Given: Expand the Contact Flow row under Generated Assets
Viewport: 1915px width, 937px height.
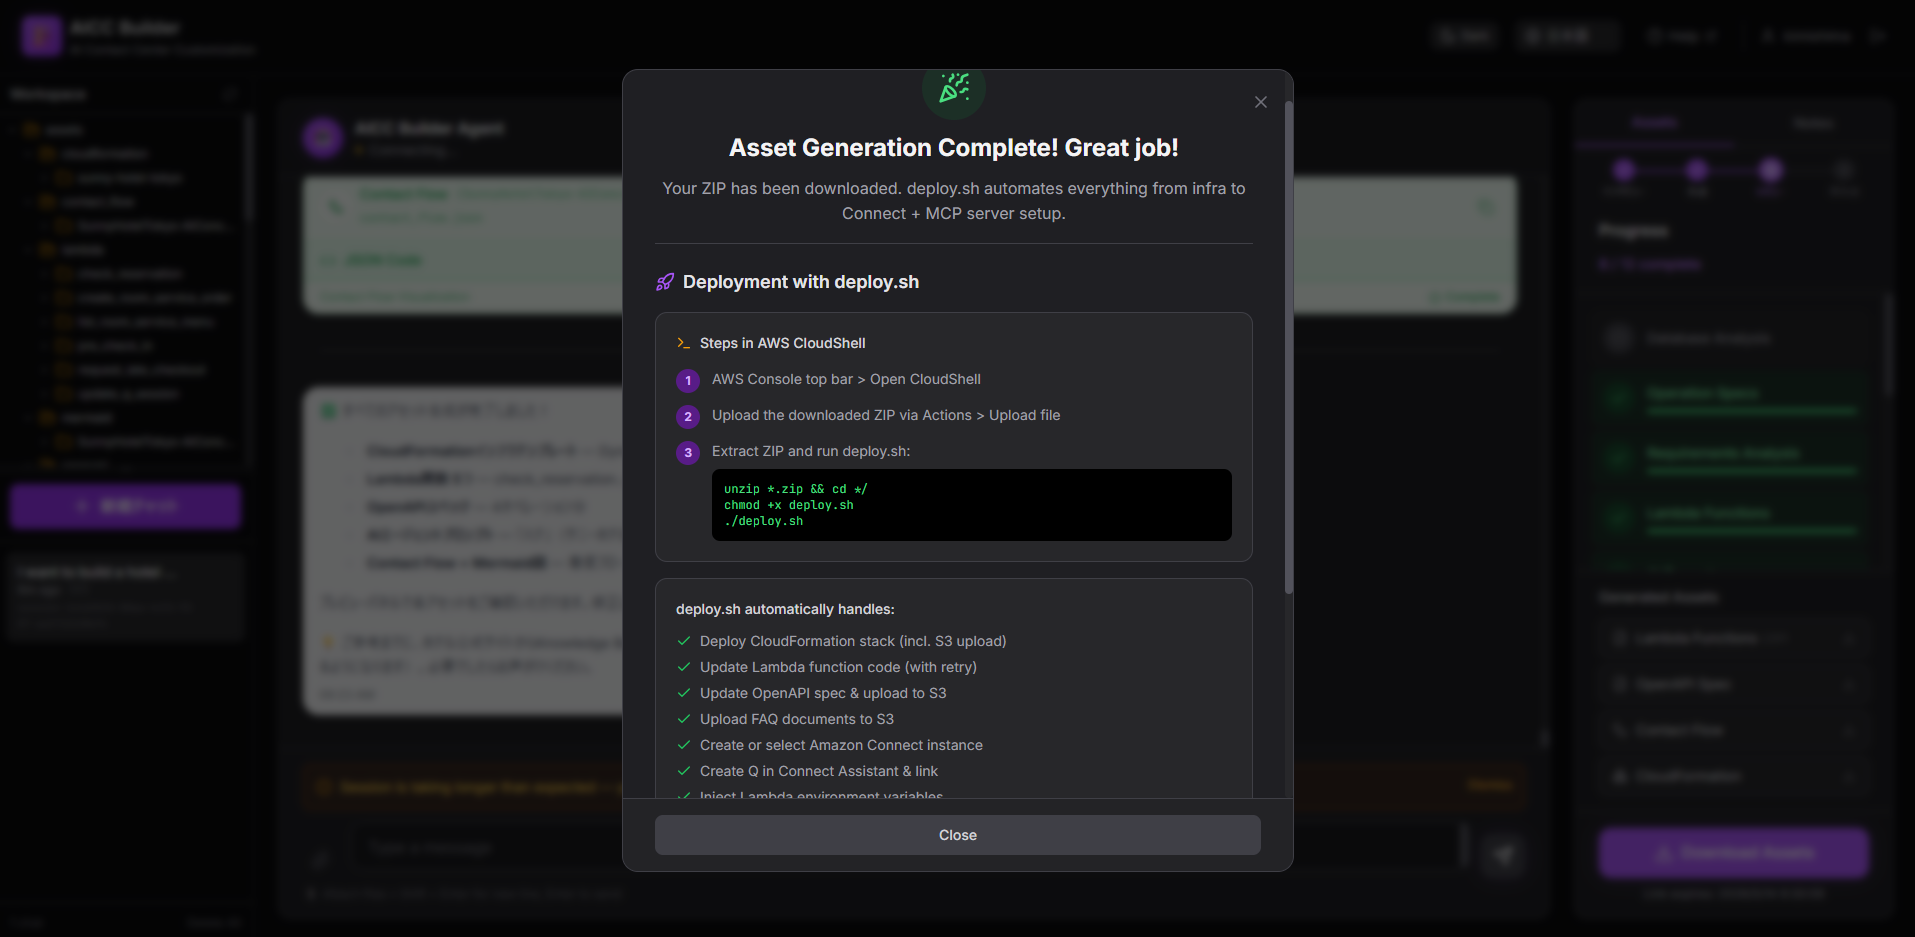Looking at the screenshot, I should click(1733, 730).
